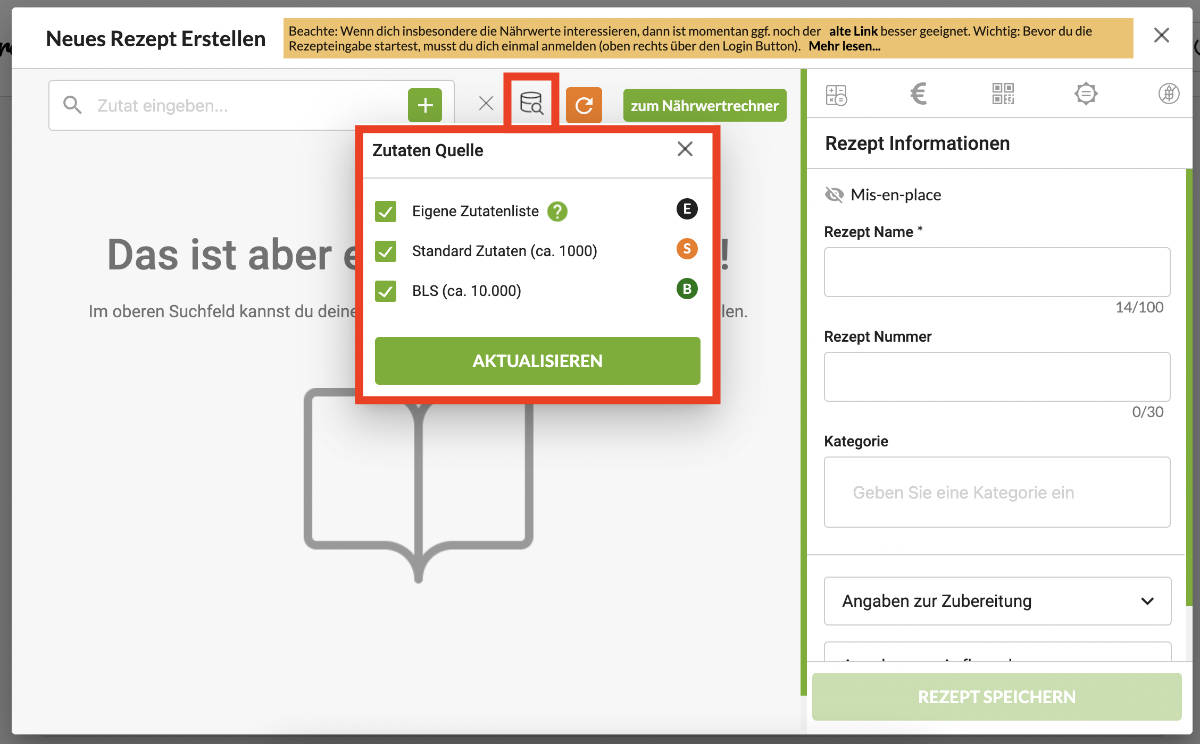Click the orange refresh icon button
This screenshot has width=1200, height=744.
584,105
